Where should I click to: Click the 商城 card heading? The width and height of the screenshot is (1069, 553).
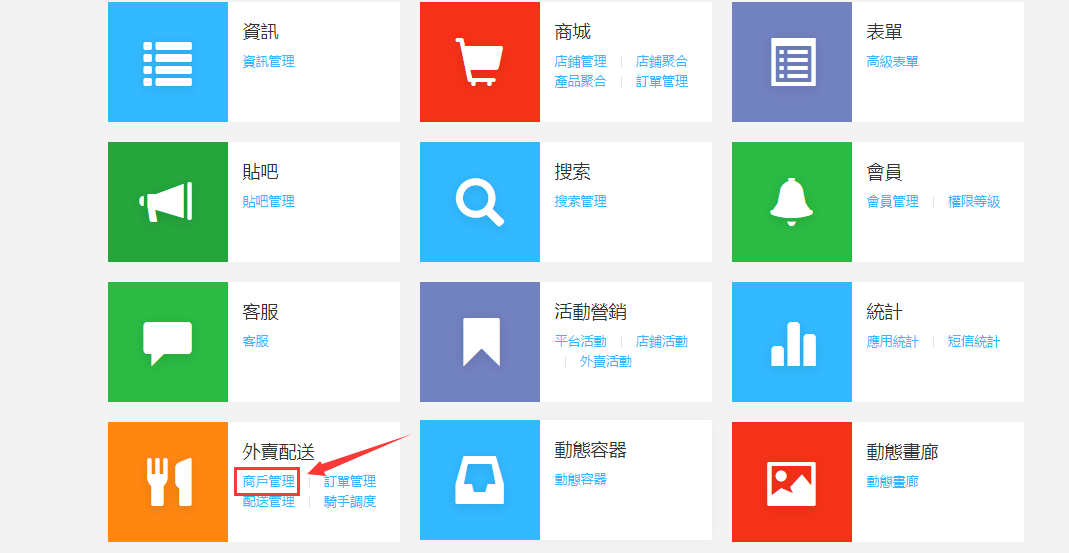[573, 32]
